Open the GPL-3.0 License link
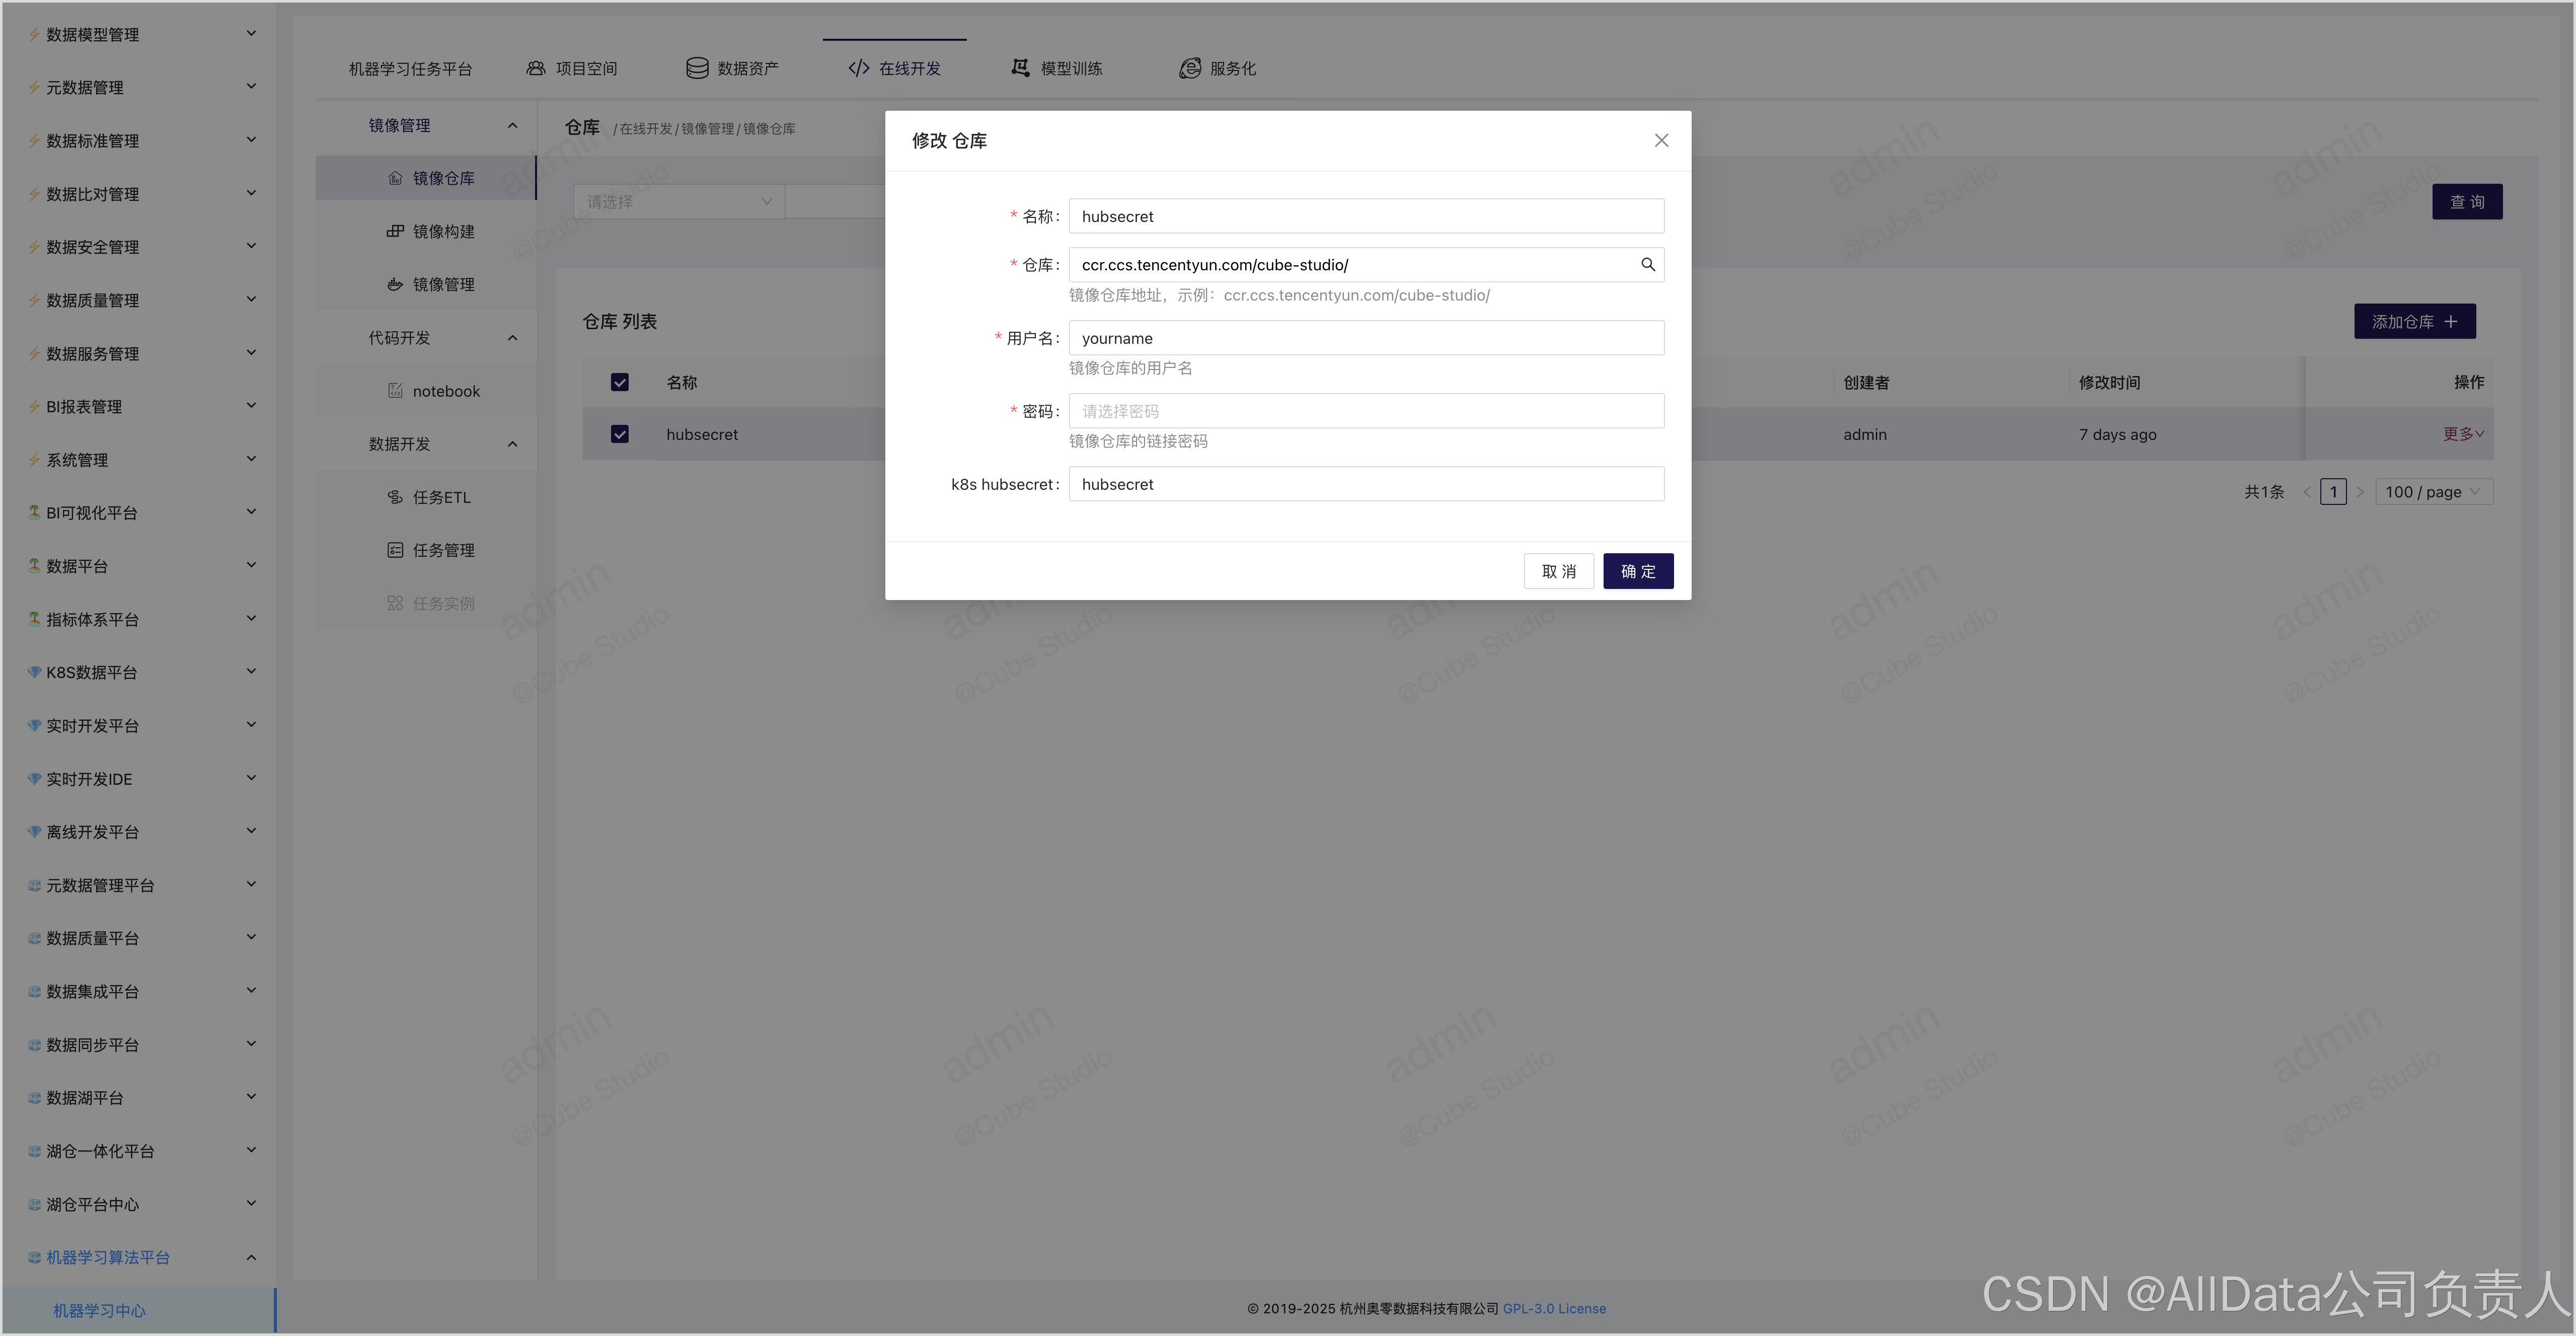This screenshot has height=1336, width=2576. click(x=1554, y=1308)
